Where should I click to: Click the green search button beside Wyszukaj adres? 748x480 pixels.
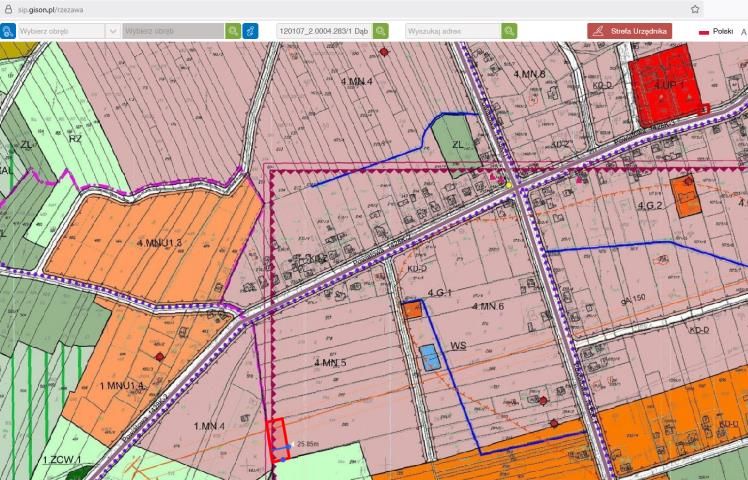point(510,31)
